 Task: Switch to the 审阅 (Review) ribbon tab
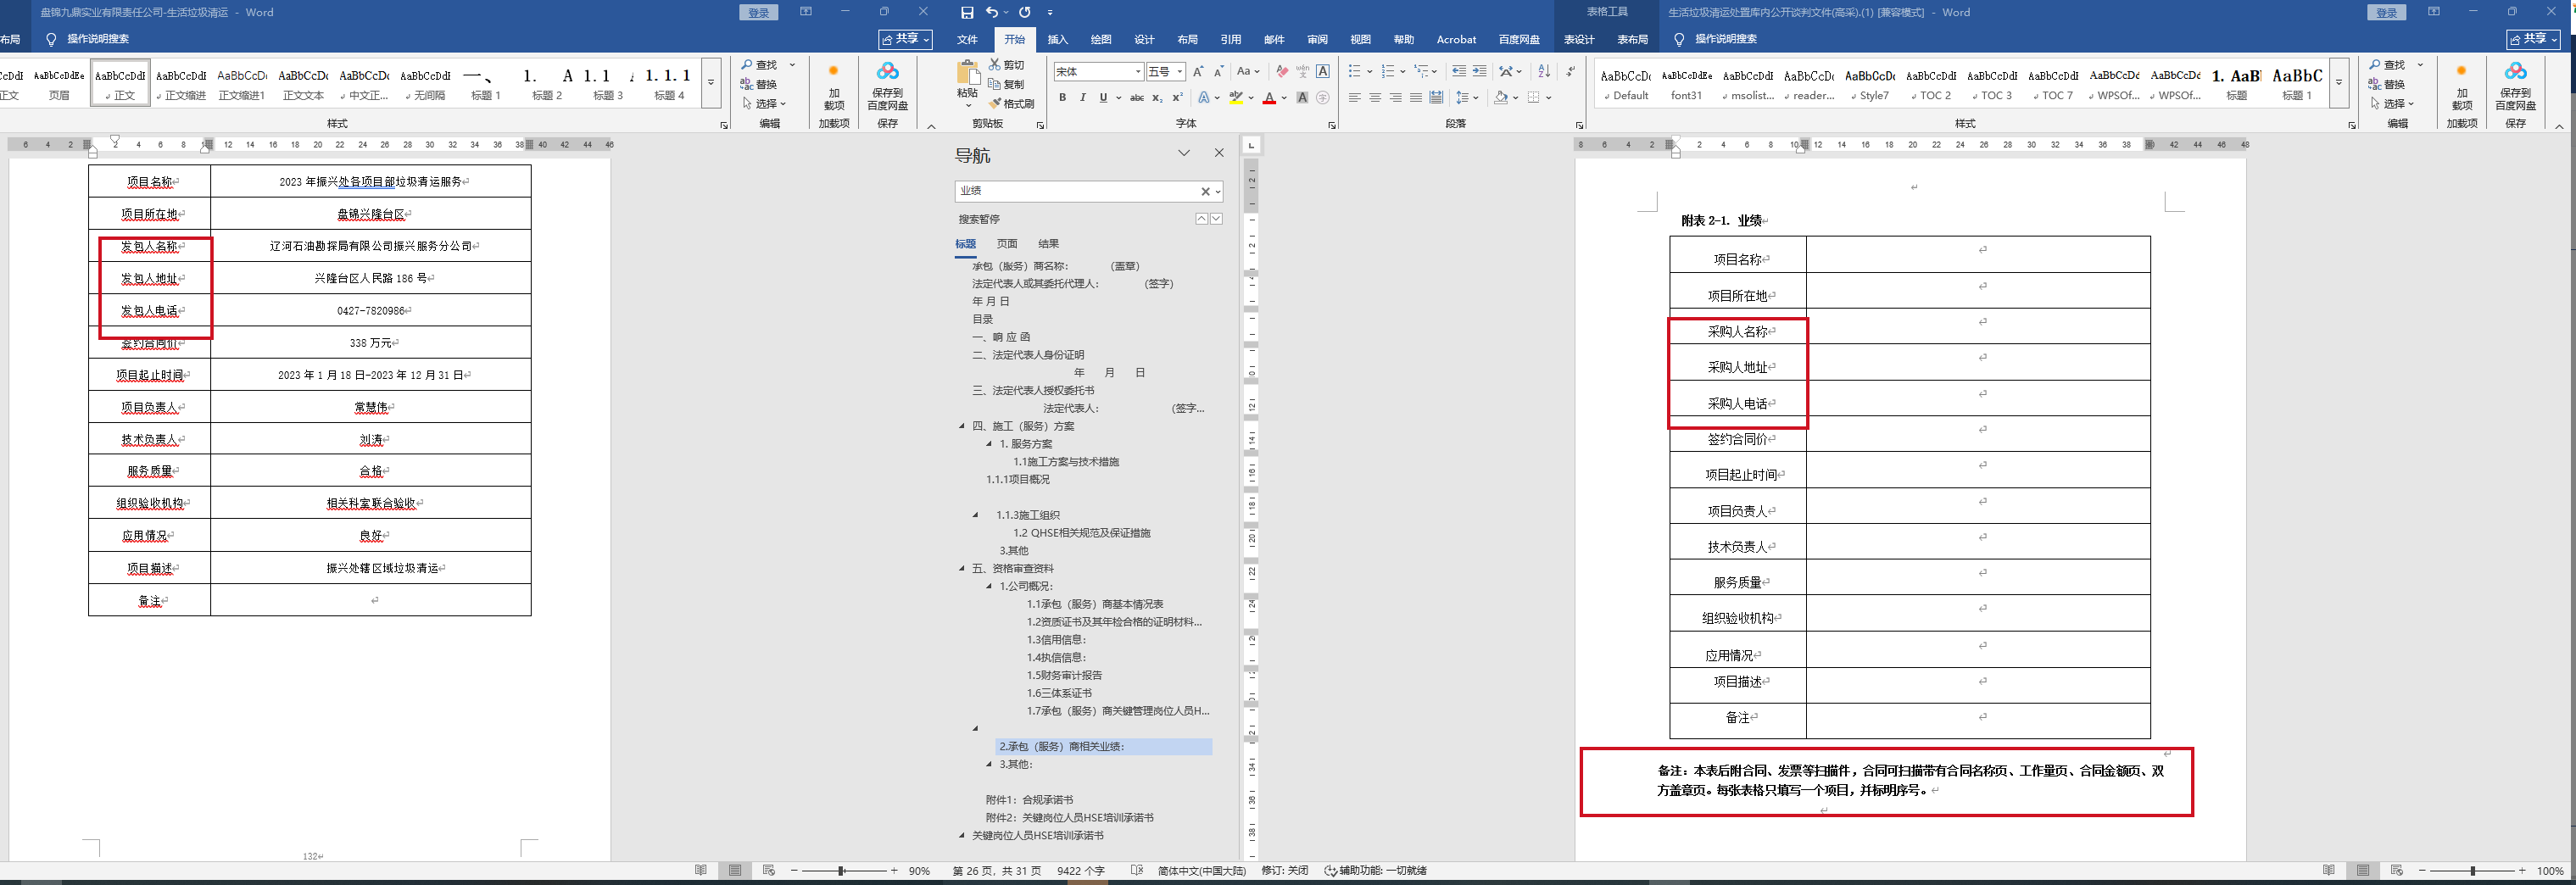point(1318,40)
